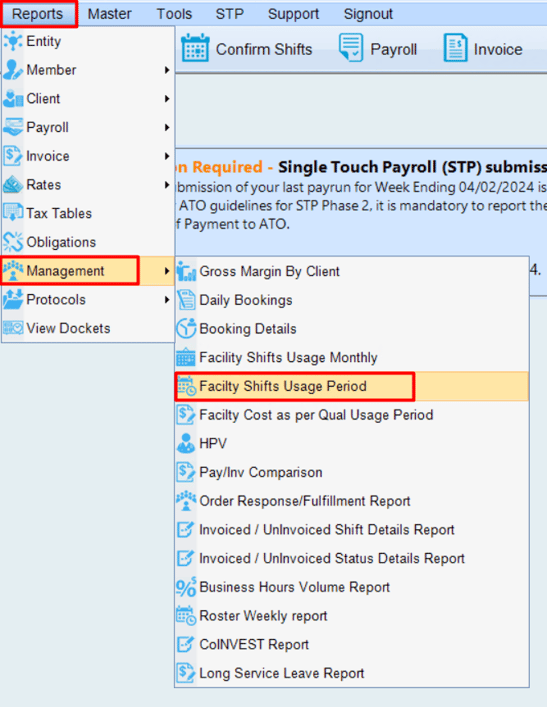Expand the Protocols submenu arrow
547x707 pixels.
click(x=167, y=300)
